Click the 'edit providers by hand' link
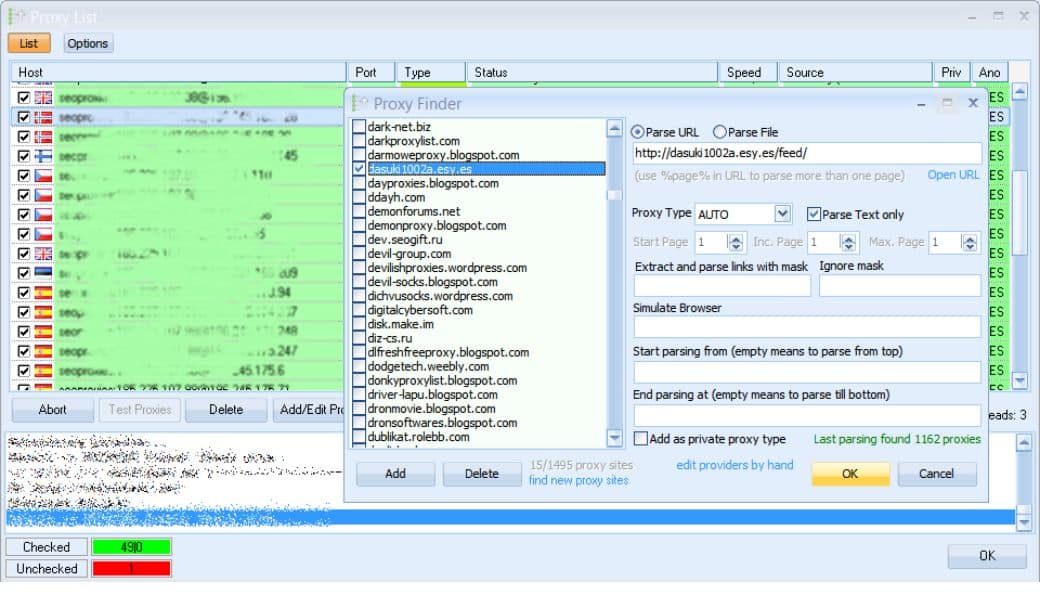Screen dimensions: 1040x600 735,465
